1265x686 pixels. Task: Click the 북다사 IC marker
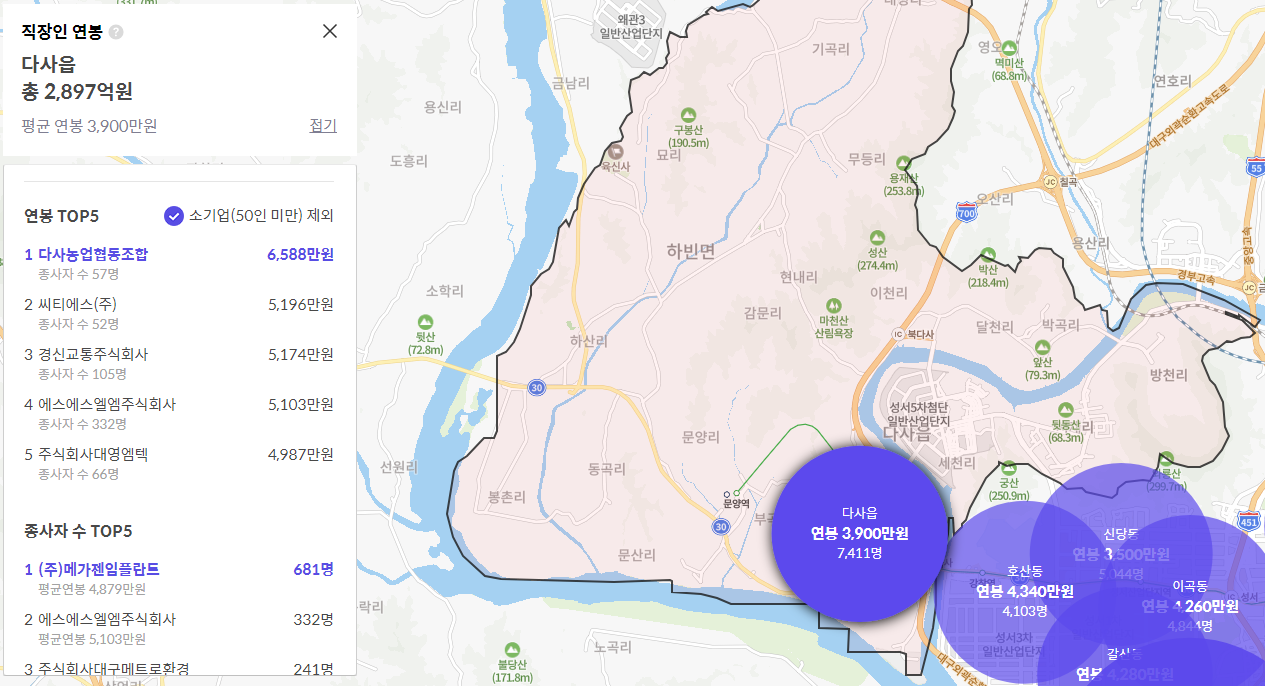pyautogui.click(x=897, y=334)
